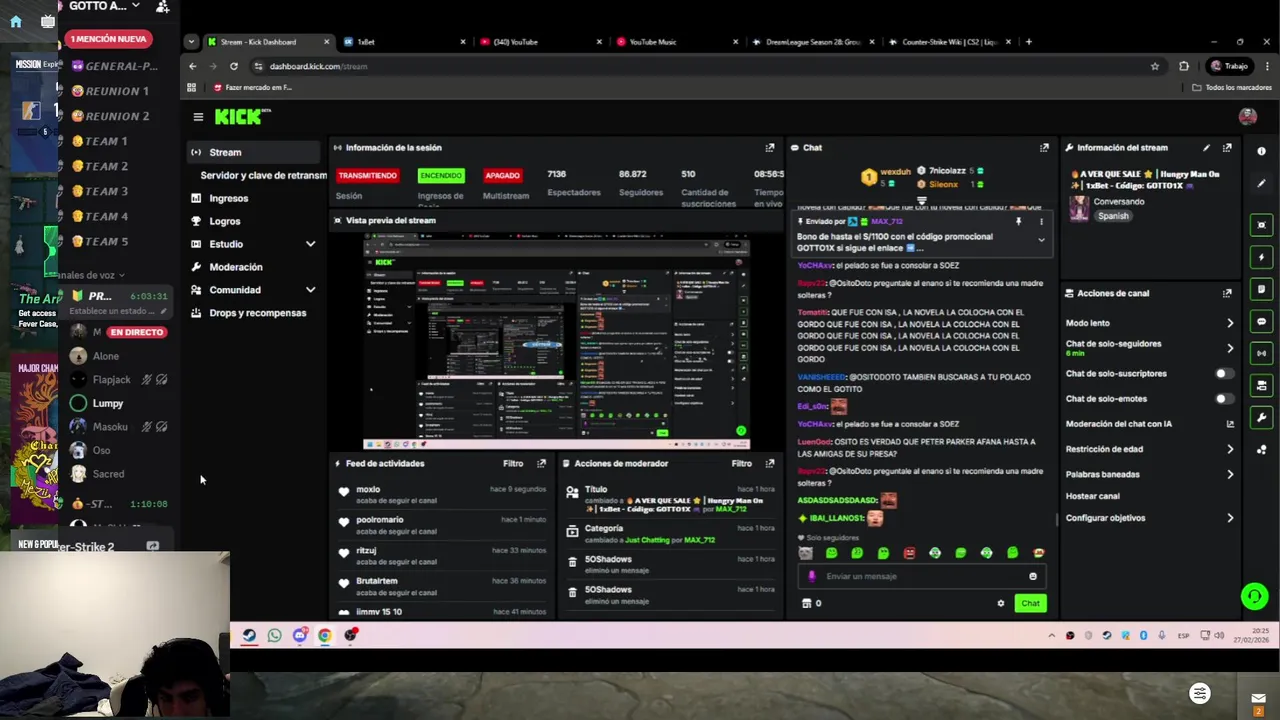
Task: Open Ingresos in Kick sidebar
Action: 228,198
